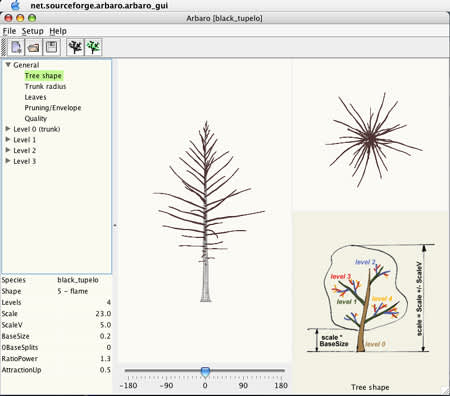The image size is (450, 396).
Task: Click the window resize grip corner
Action: point(445,390)
